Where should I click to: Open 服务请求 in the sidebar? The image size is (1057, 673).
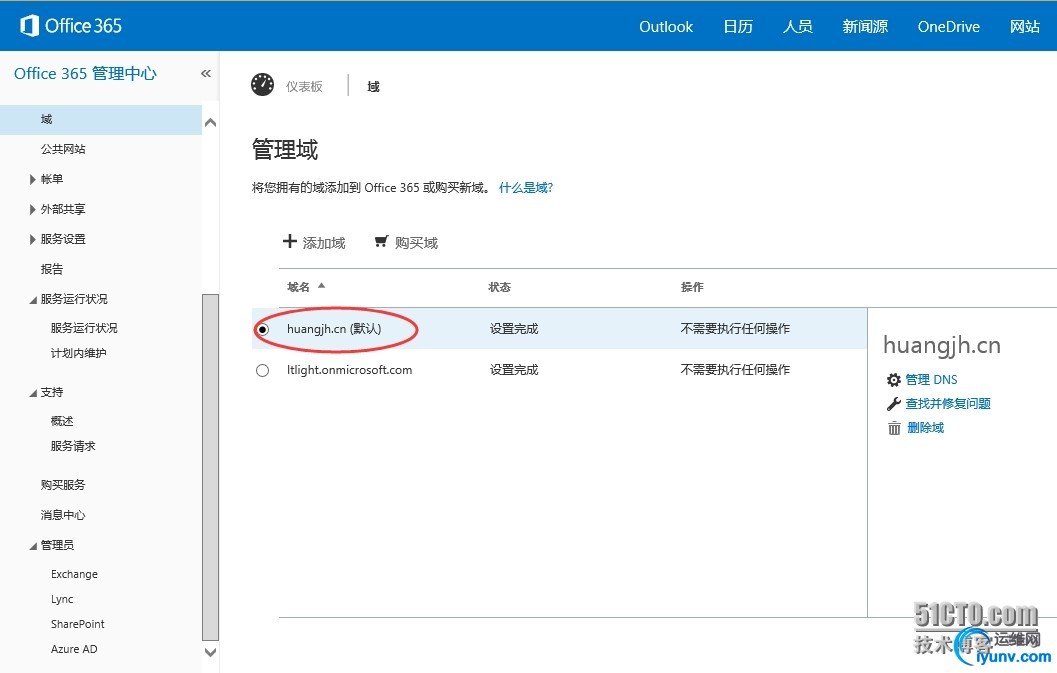tap(73, 446)
